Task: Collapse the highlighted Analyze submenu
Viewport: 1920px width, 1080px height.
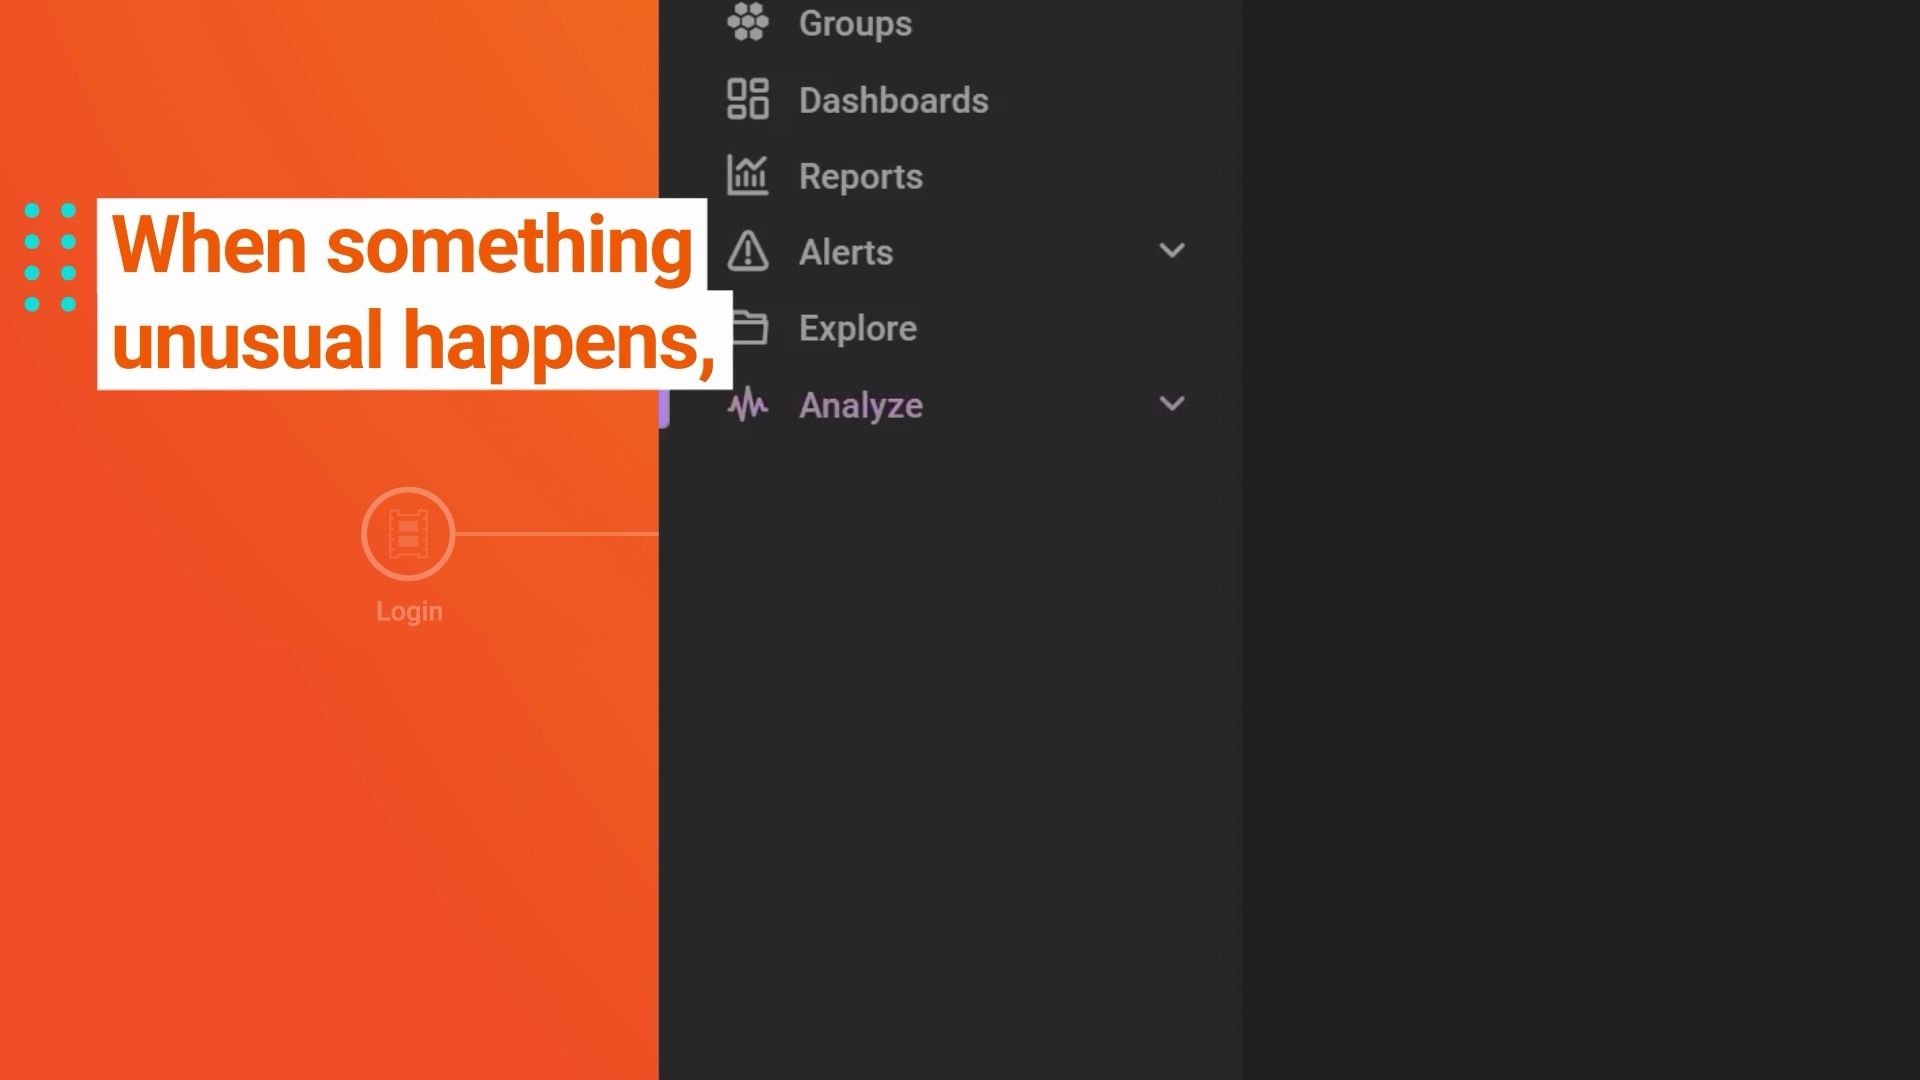Action: [1173, 404]
